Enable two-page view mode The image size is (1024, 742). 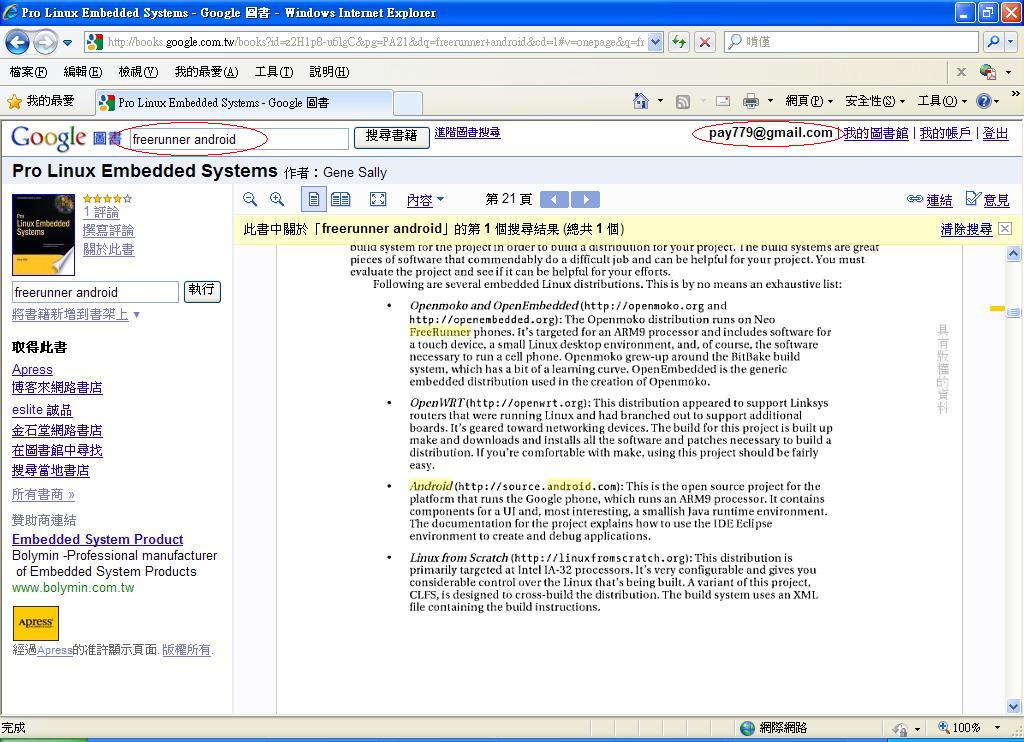tap(341, 199)
